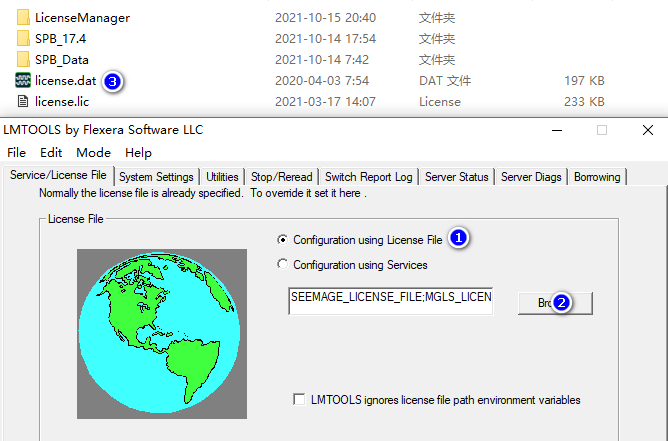Click the license.dat file icon

tap(23, 80)
